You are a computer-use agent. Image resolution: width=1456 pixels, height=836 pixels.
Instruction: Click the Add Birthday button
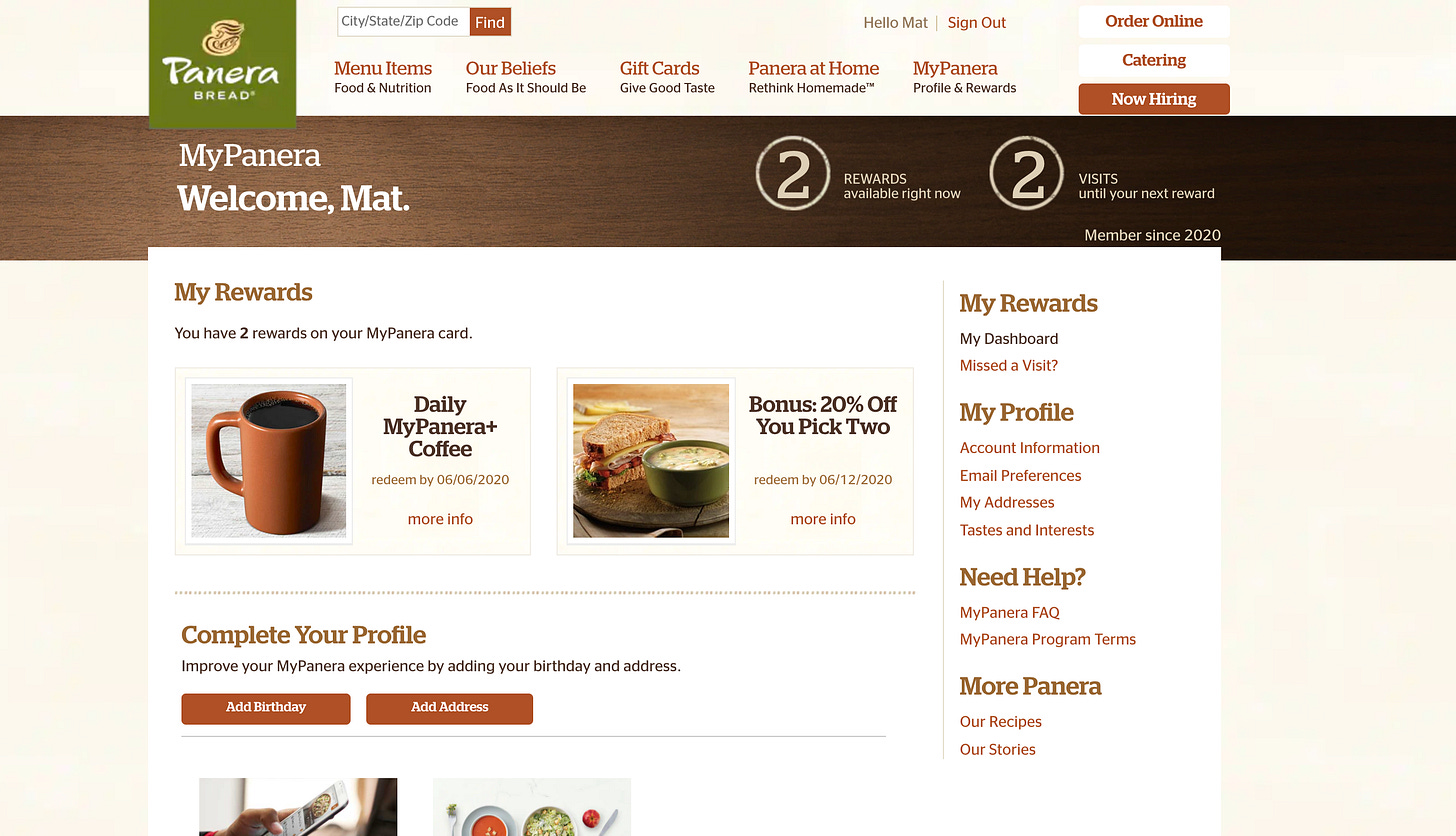click(x=266, y=708)
